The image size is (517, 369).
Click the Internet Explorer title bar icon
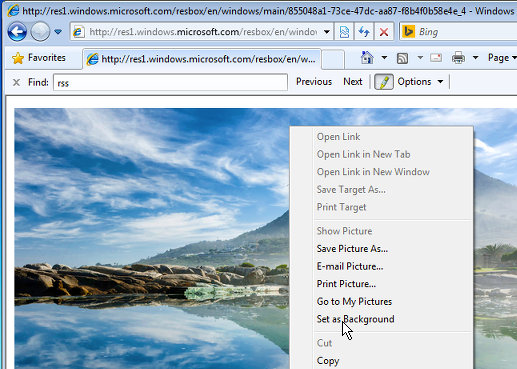[x=13, y=11]
